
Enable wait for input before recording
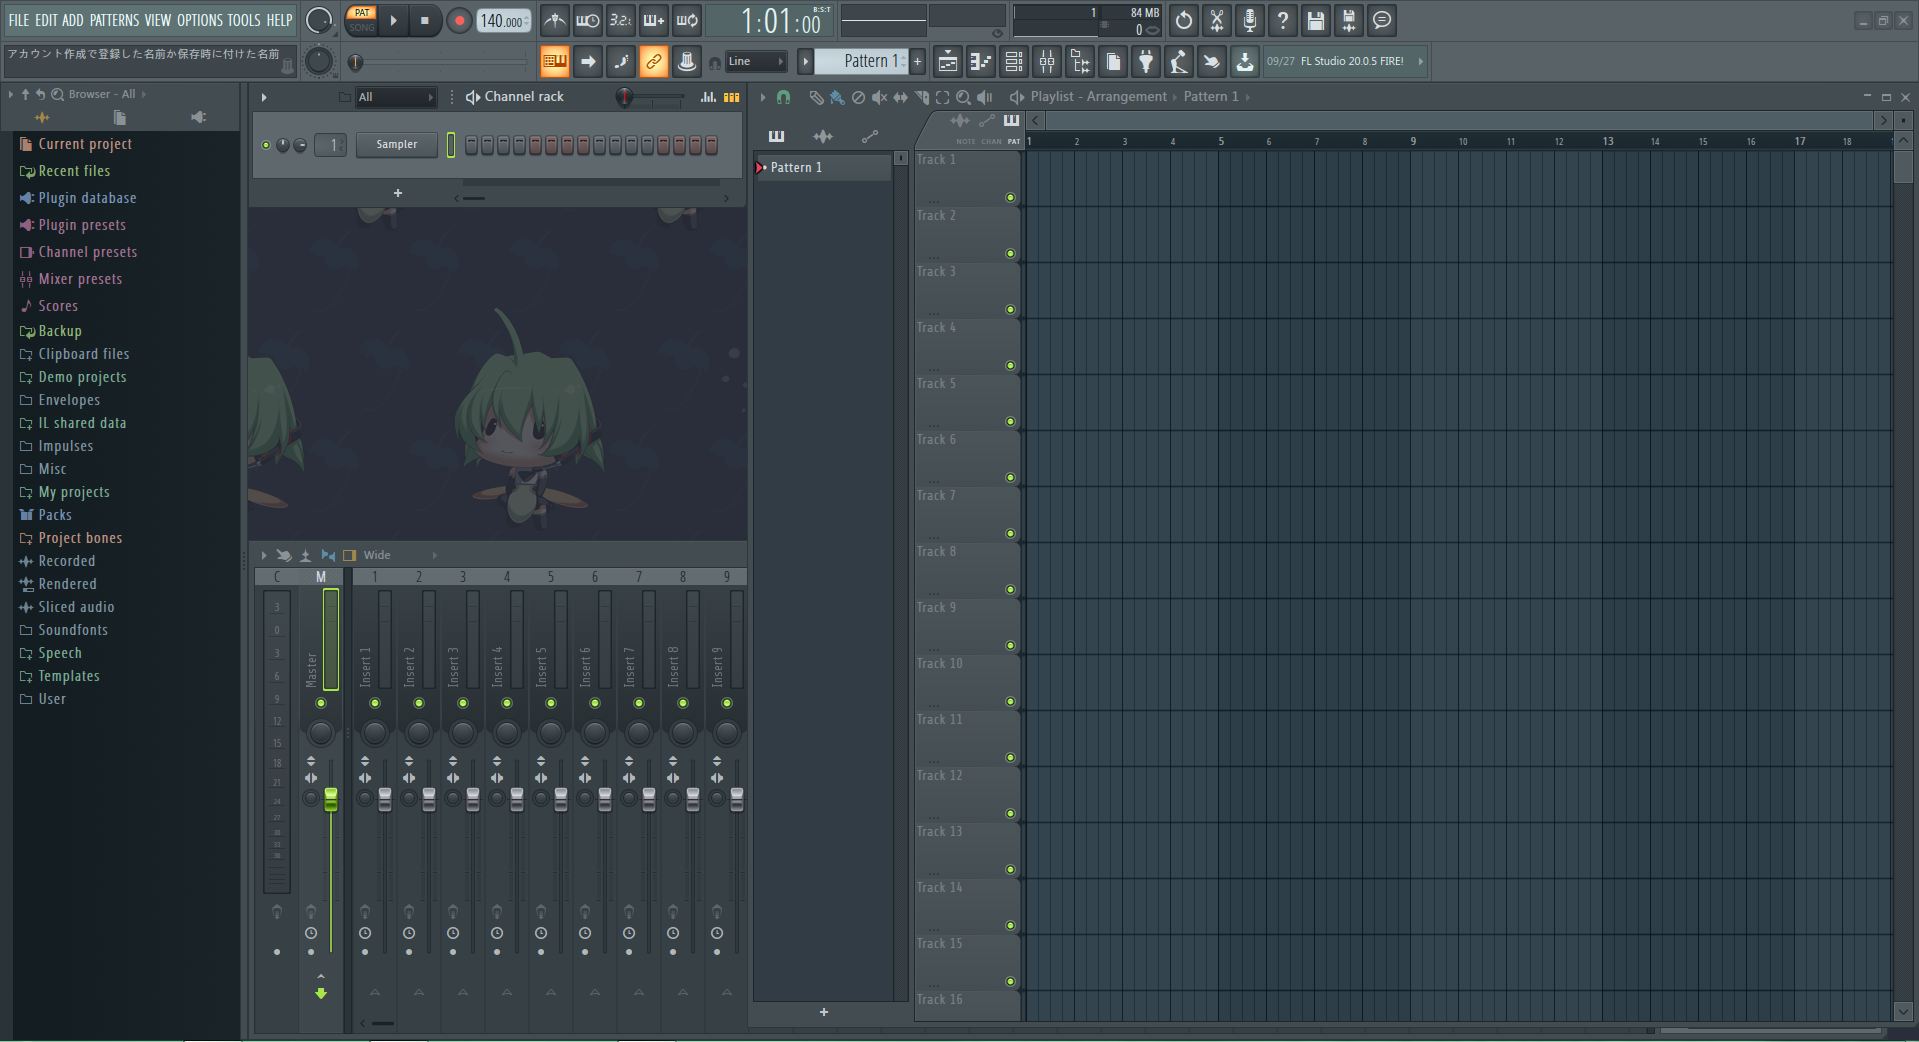click(x=588, y=20)
